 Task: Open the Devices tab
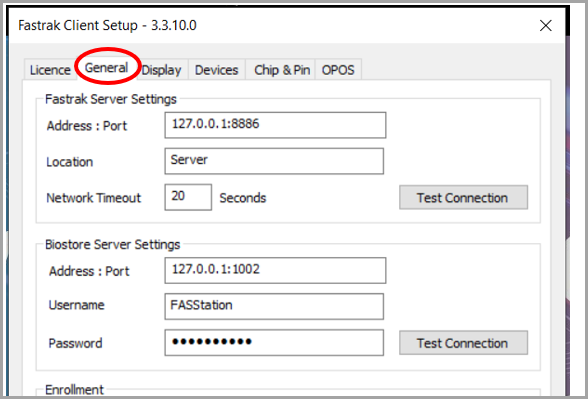click(217, 70)
